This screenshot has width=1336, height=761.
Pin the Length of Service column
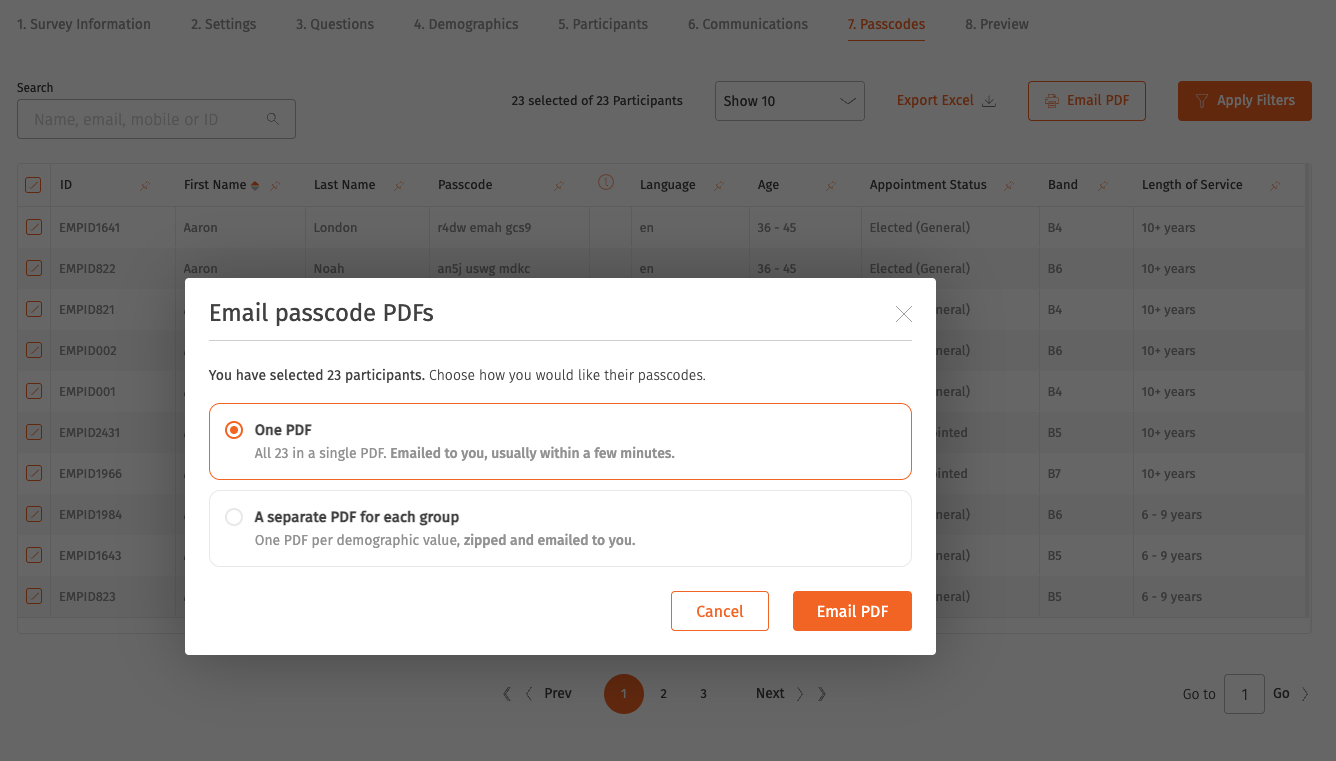pyautogui.click(x=1275, y=185)
